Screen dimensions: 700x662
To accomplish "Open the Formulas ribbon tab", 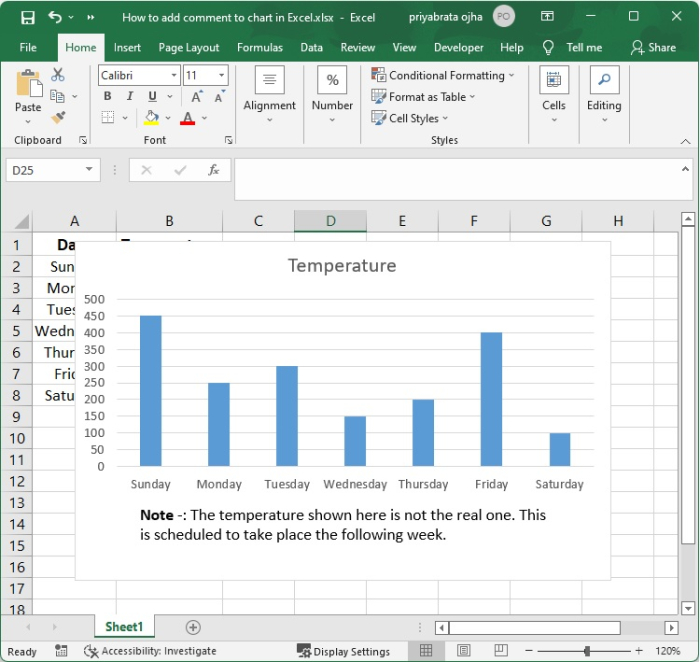I will 260,47.
